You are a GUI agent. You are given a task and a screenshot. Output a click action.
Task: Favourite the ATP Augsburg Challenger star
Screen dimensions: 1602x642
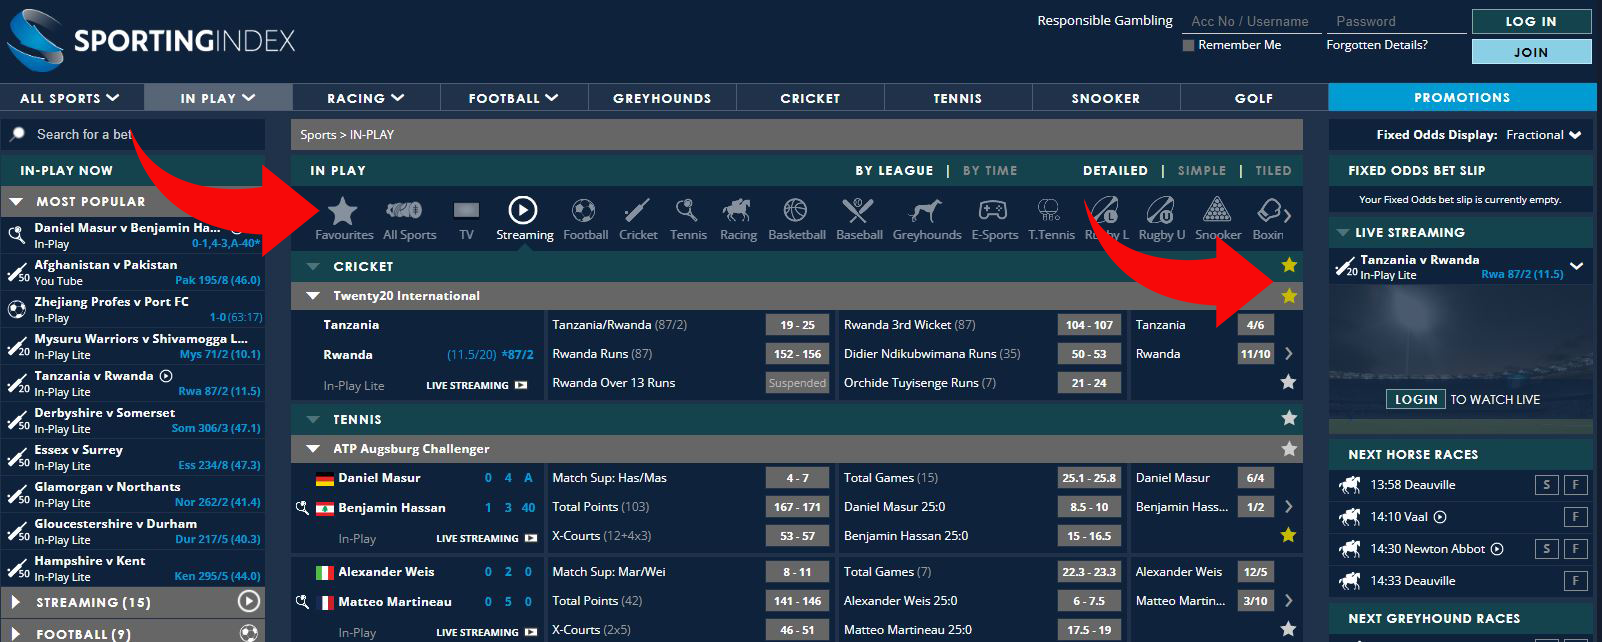[x=1289, y=449]
